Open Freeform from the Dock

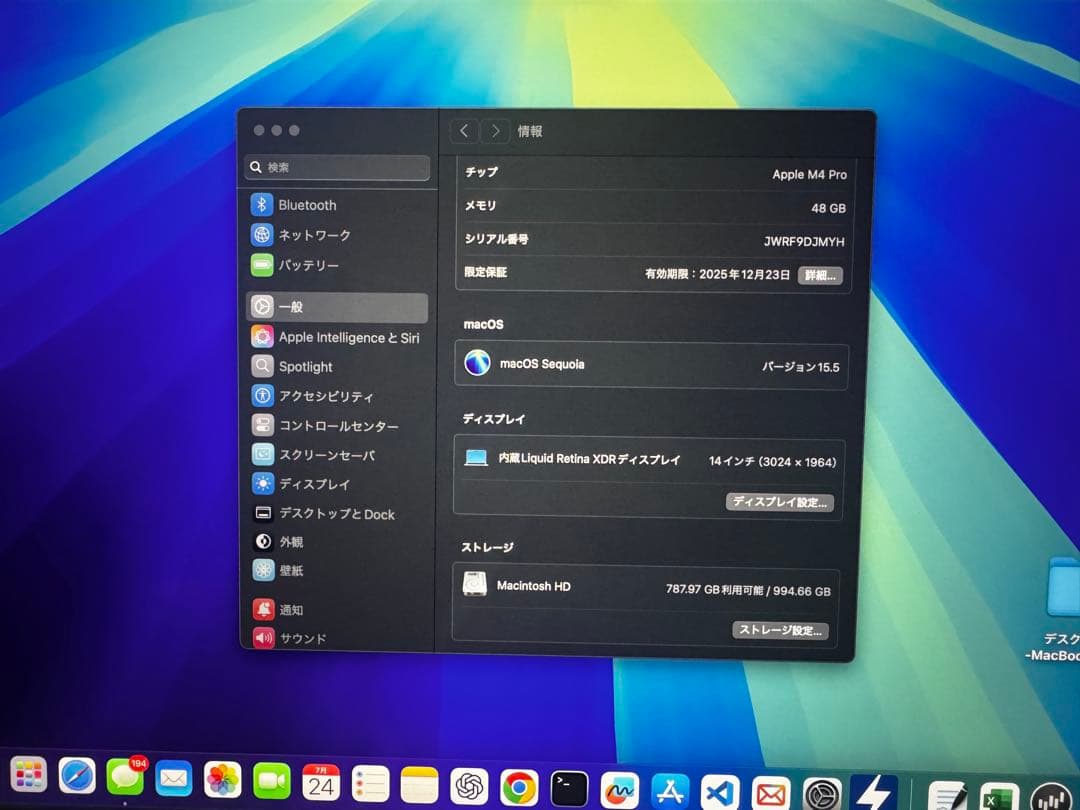[x=620, y=791]
